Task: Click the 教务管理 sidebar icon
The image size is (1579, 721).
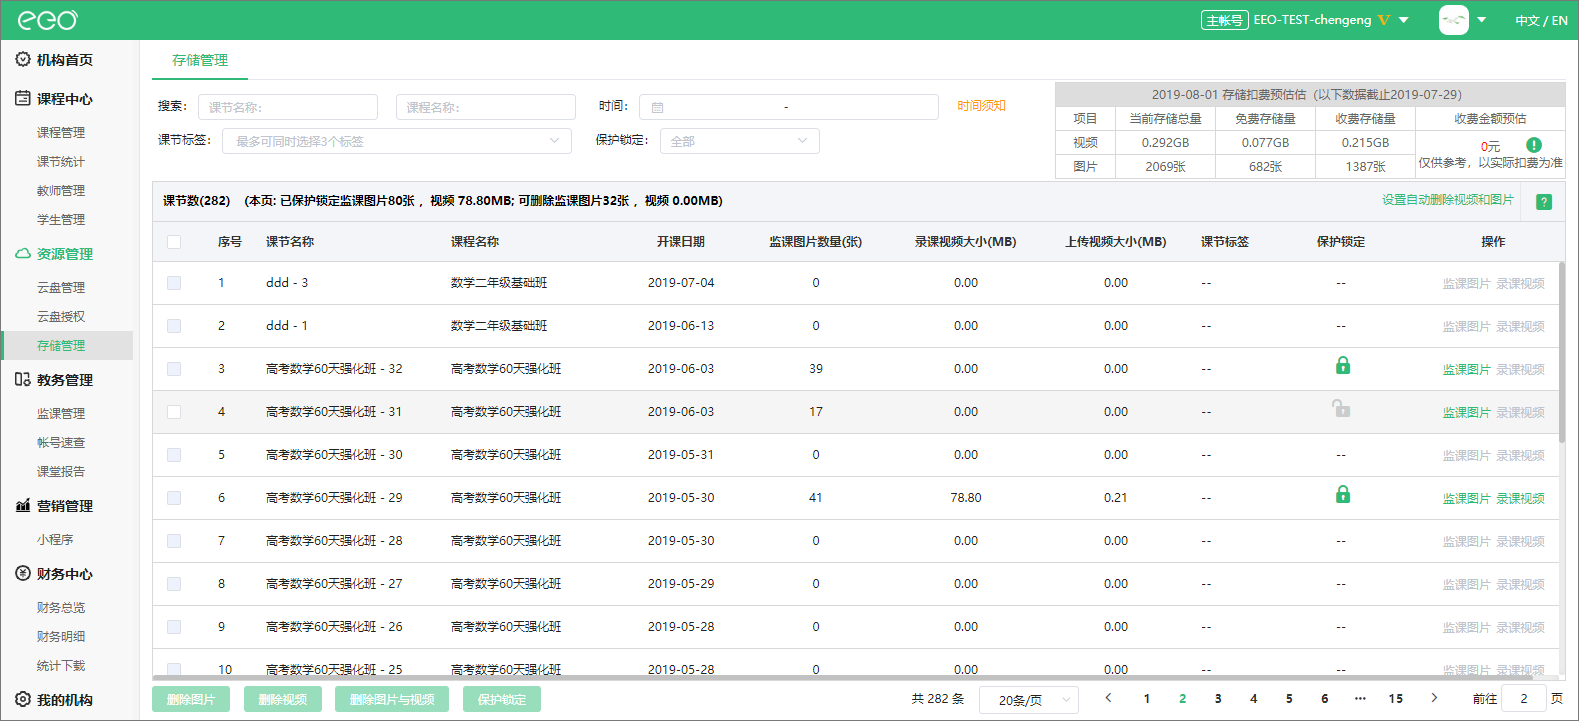Action: point(23,380)
